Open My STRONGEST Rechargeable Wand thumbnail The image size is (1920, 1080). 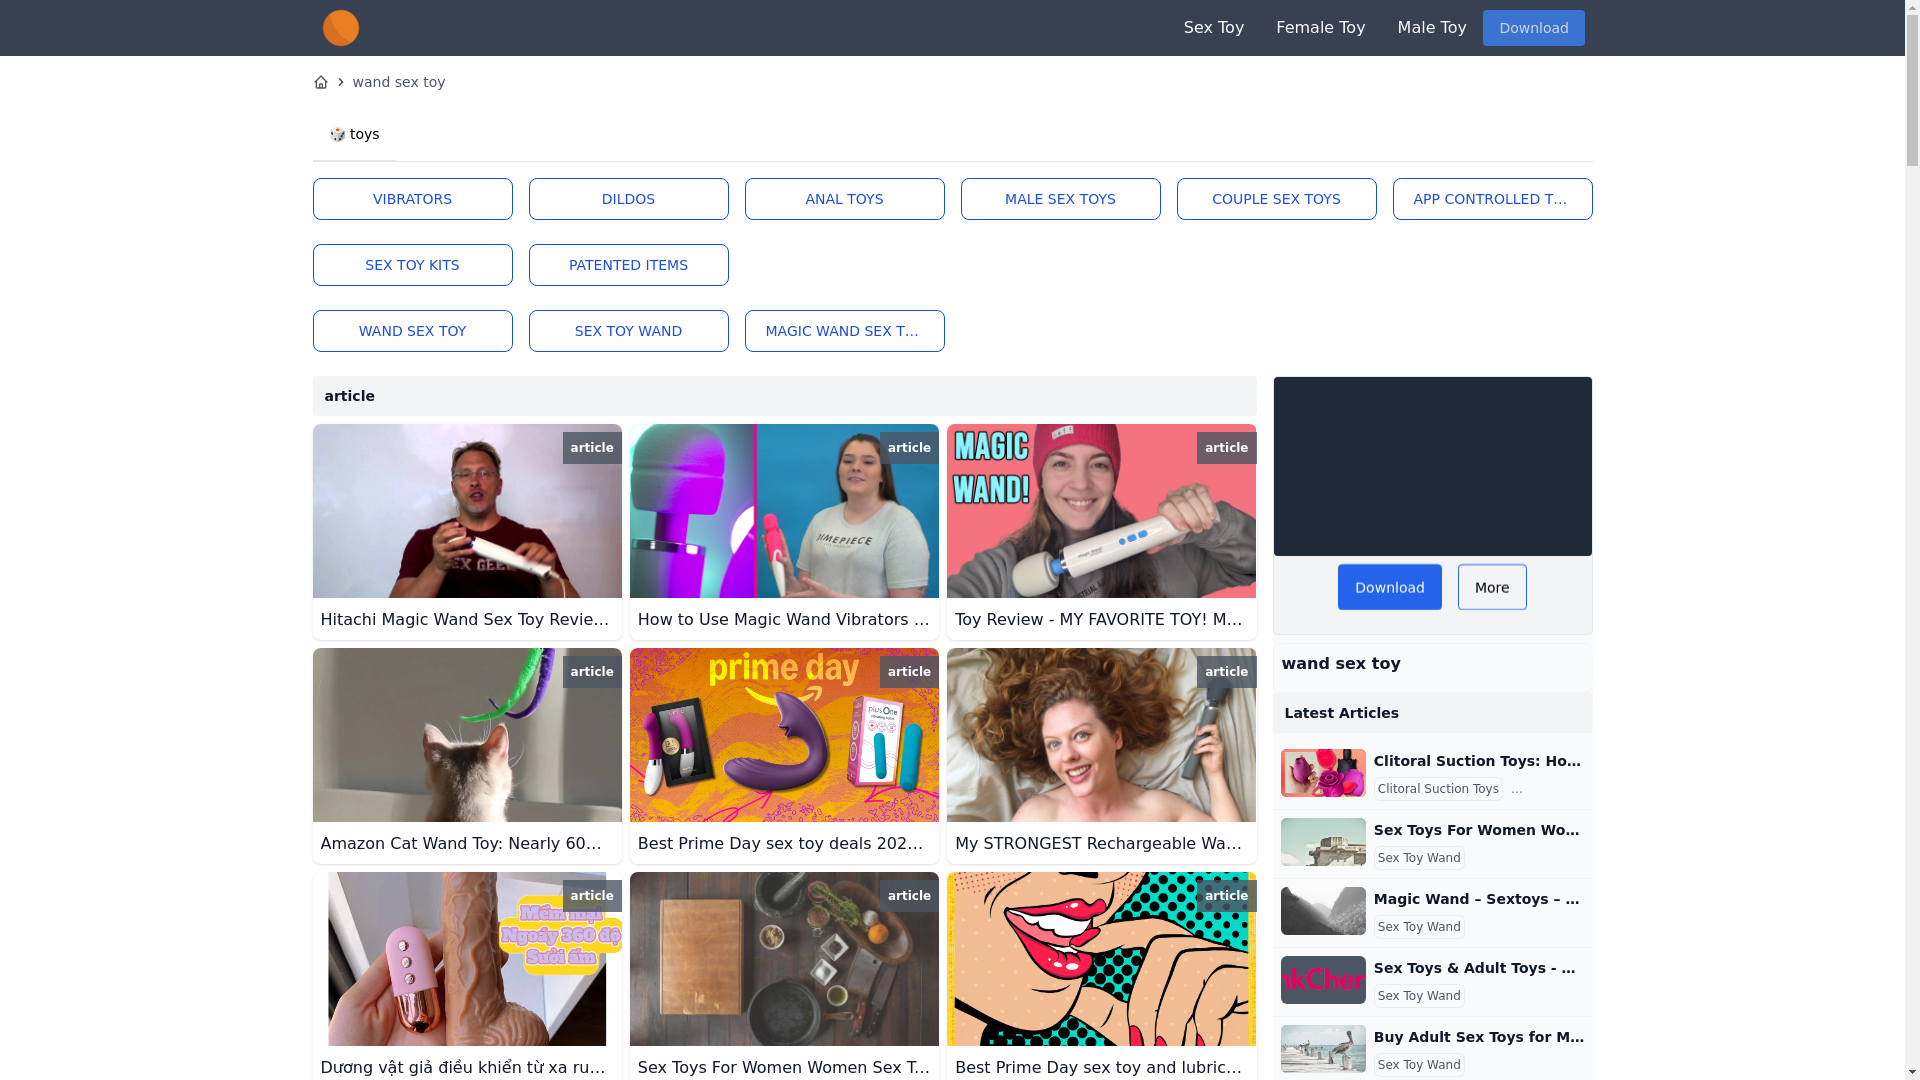(1101, 735)
